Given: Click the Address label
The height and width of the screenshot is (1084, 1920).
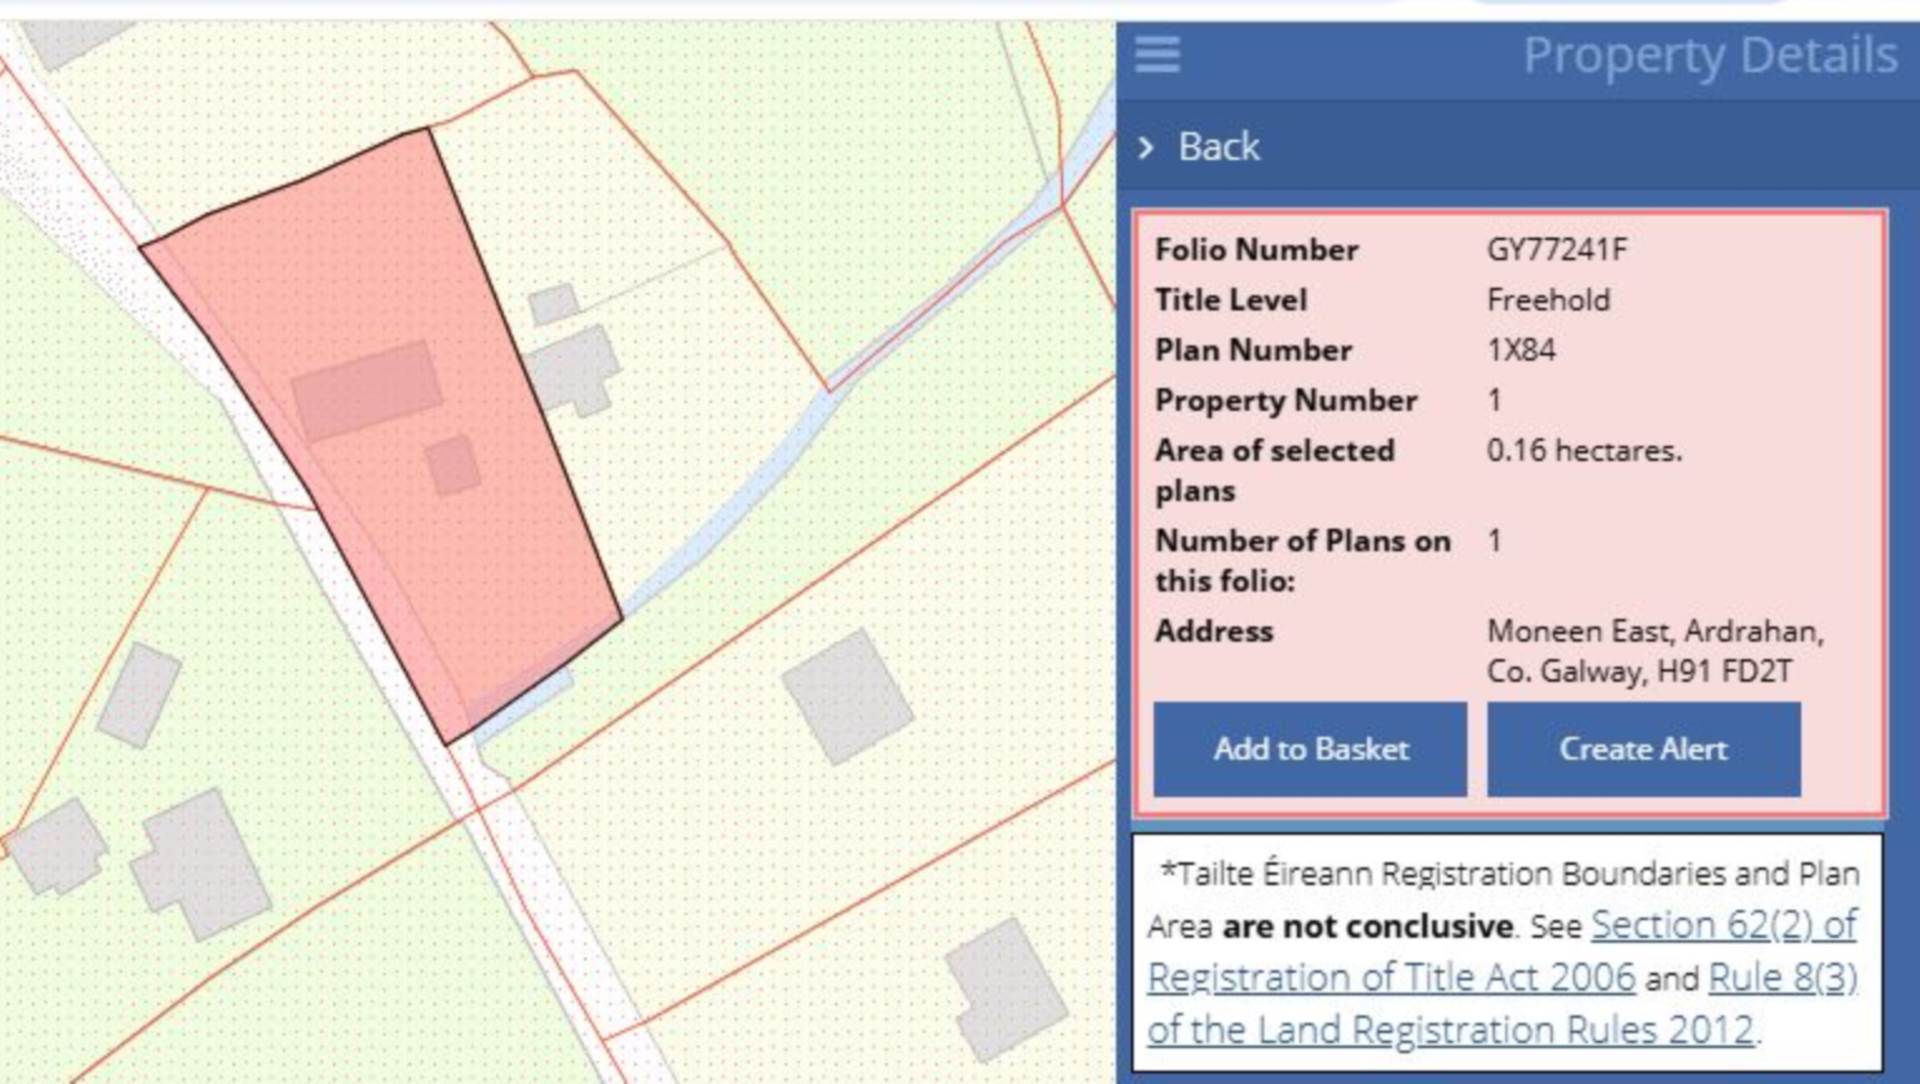Looking at the screenshot, I should [x=1214, y=631].
